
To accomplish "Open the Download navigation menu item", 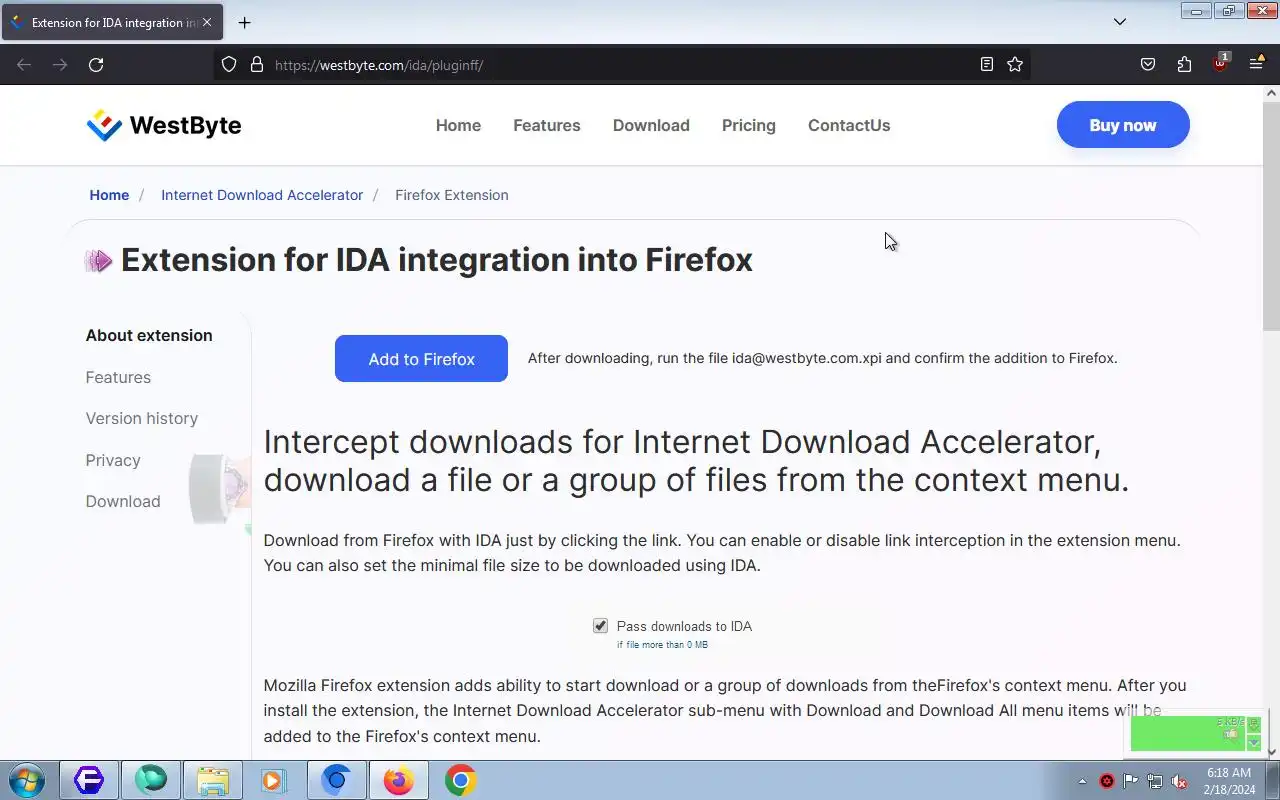I will (x=651, y=125).
